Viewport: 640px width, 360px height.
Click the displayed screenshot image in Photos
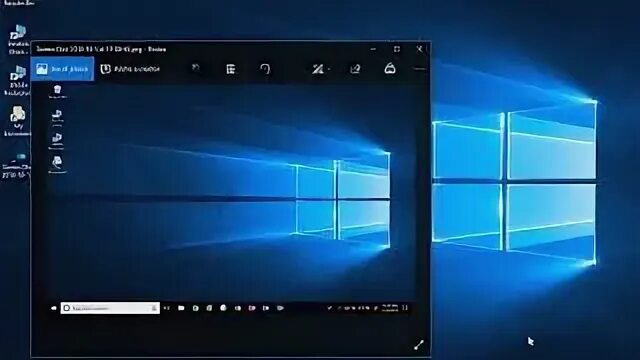(231, 200)
